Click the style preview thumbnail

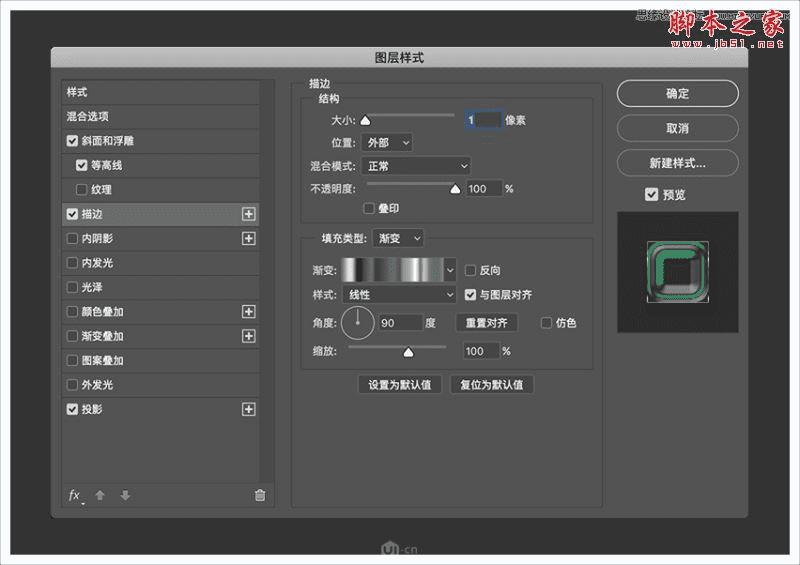click(x=678, y=272)
